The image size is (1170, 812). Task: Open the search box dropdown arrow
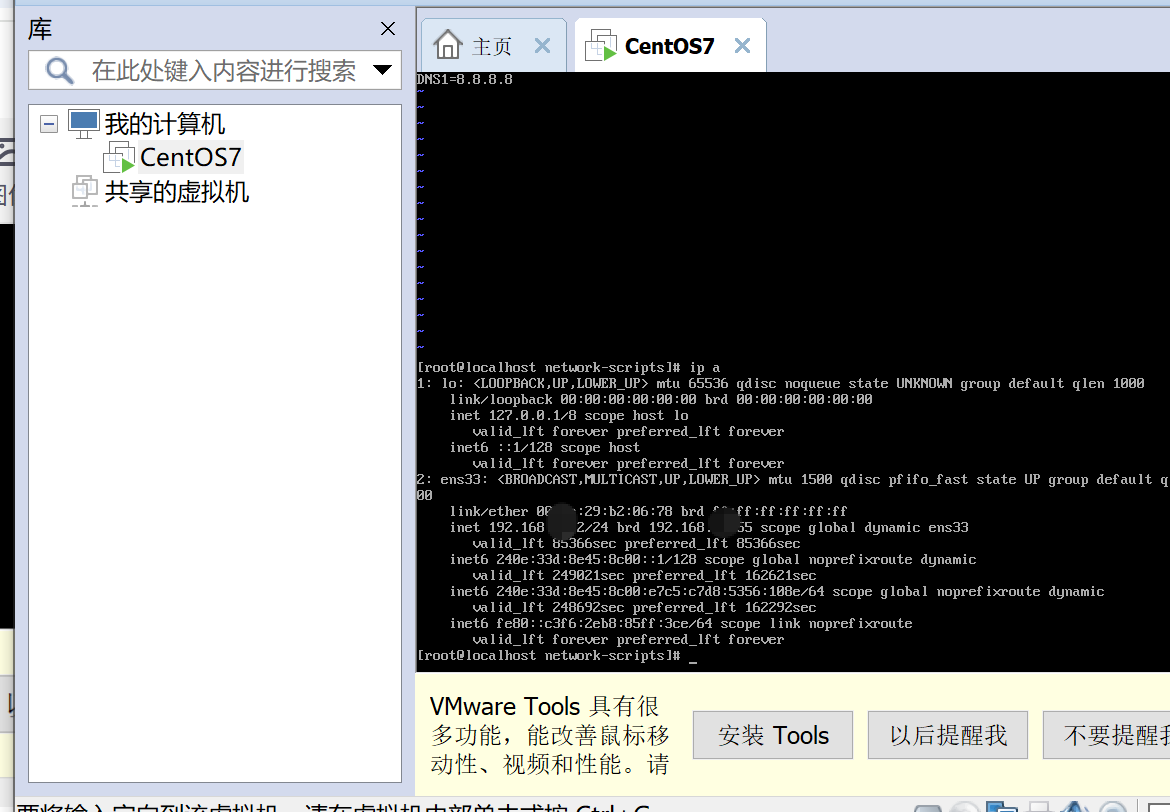click(x=382, y=70)
